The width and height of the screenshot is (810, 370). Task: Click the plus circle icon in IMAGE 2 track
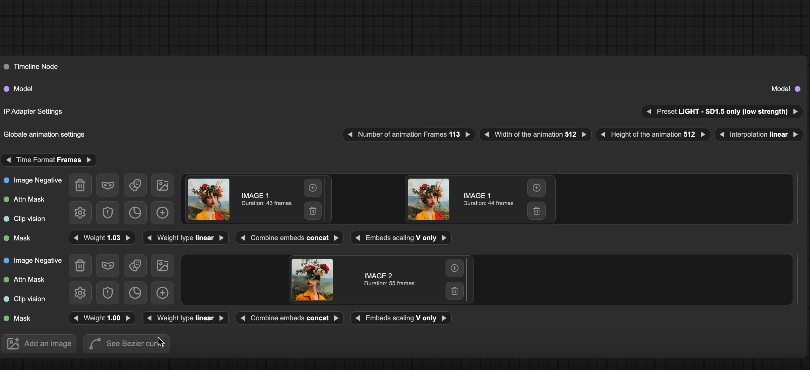point(162,293)
